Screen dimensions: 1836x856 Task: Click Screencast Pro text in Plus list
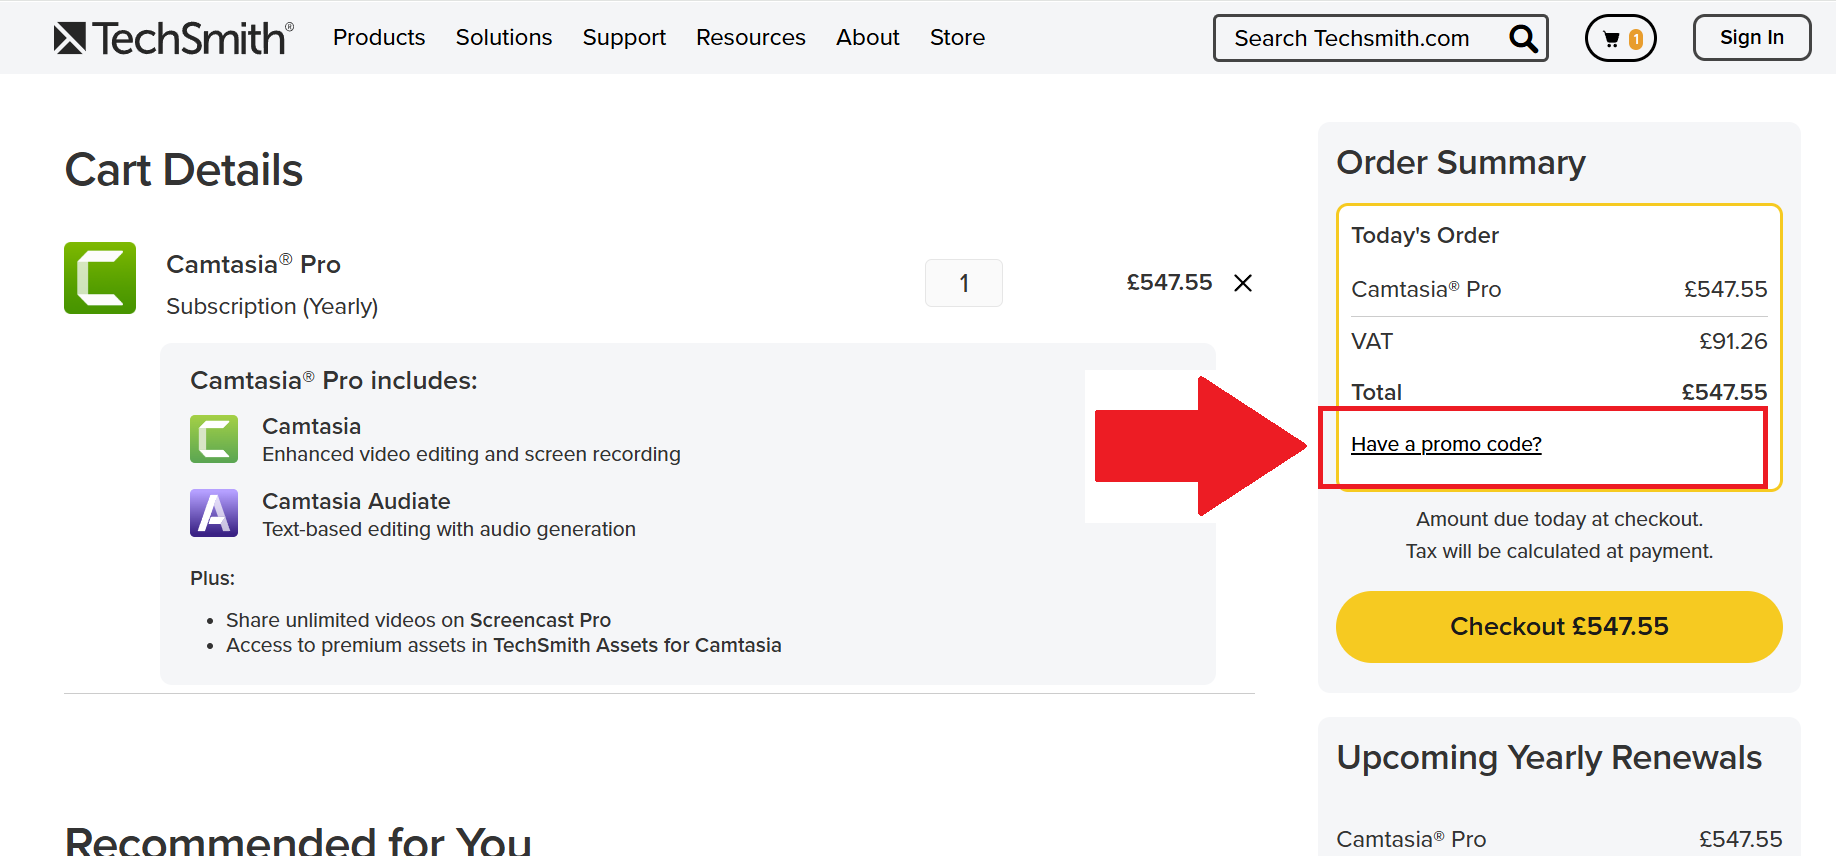click(540, 620)
